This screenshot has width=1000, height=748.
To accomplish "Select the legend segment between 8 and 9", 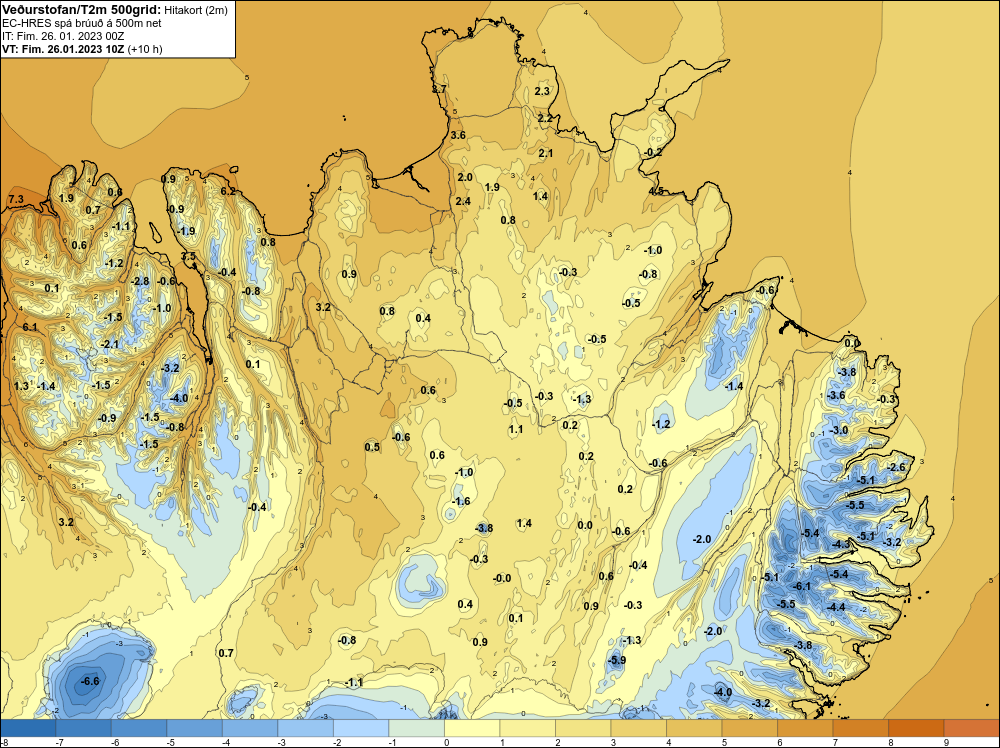I will [x=916, y=728].
